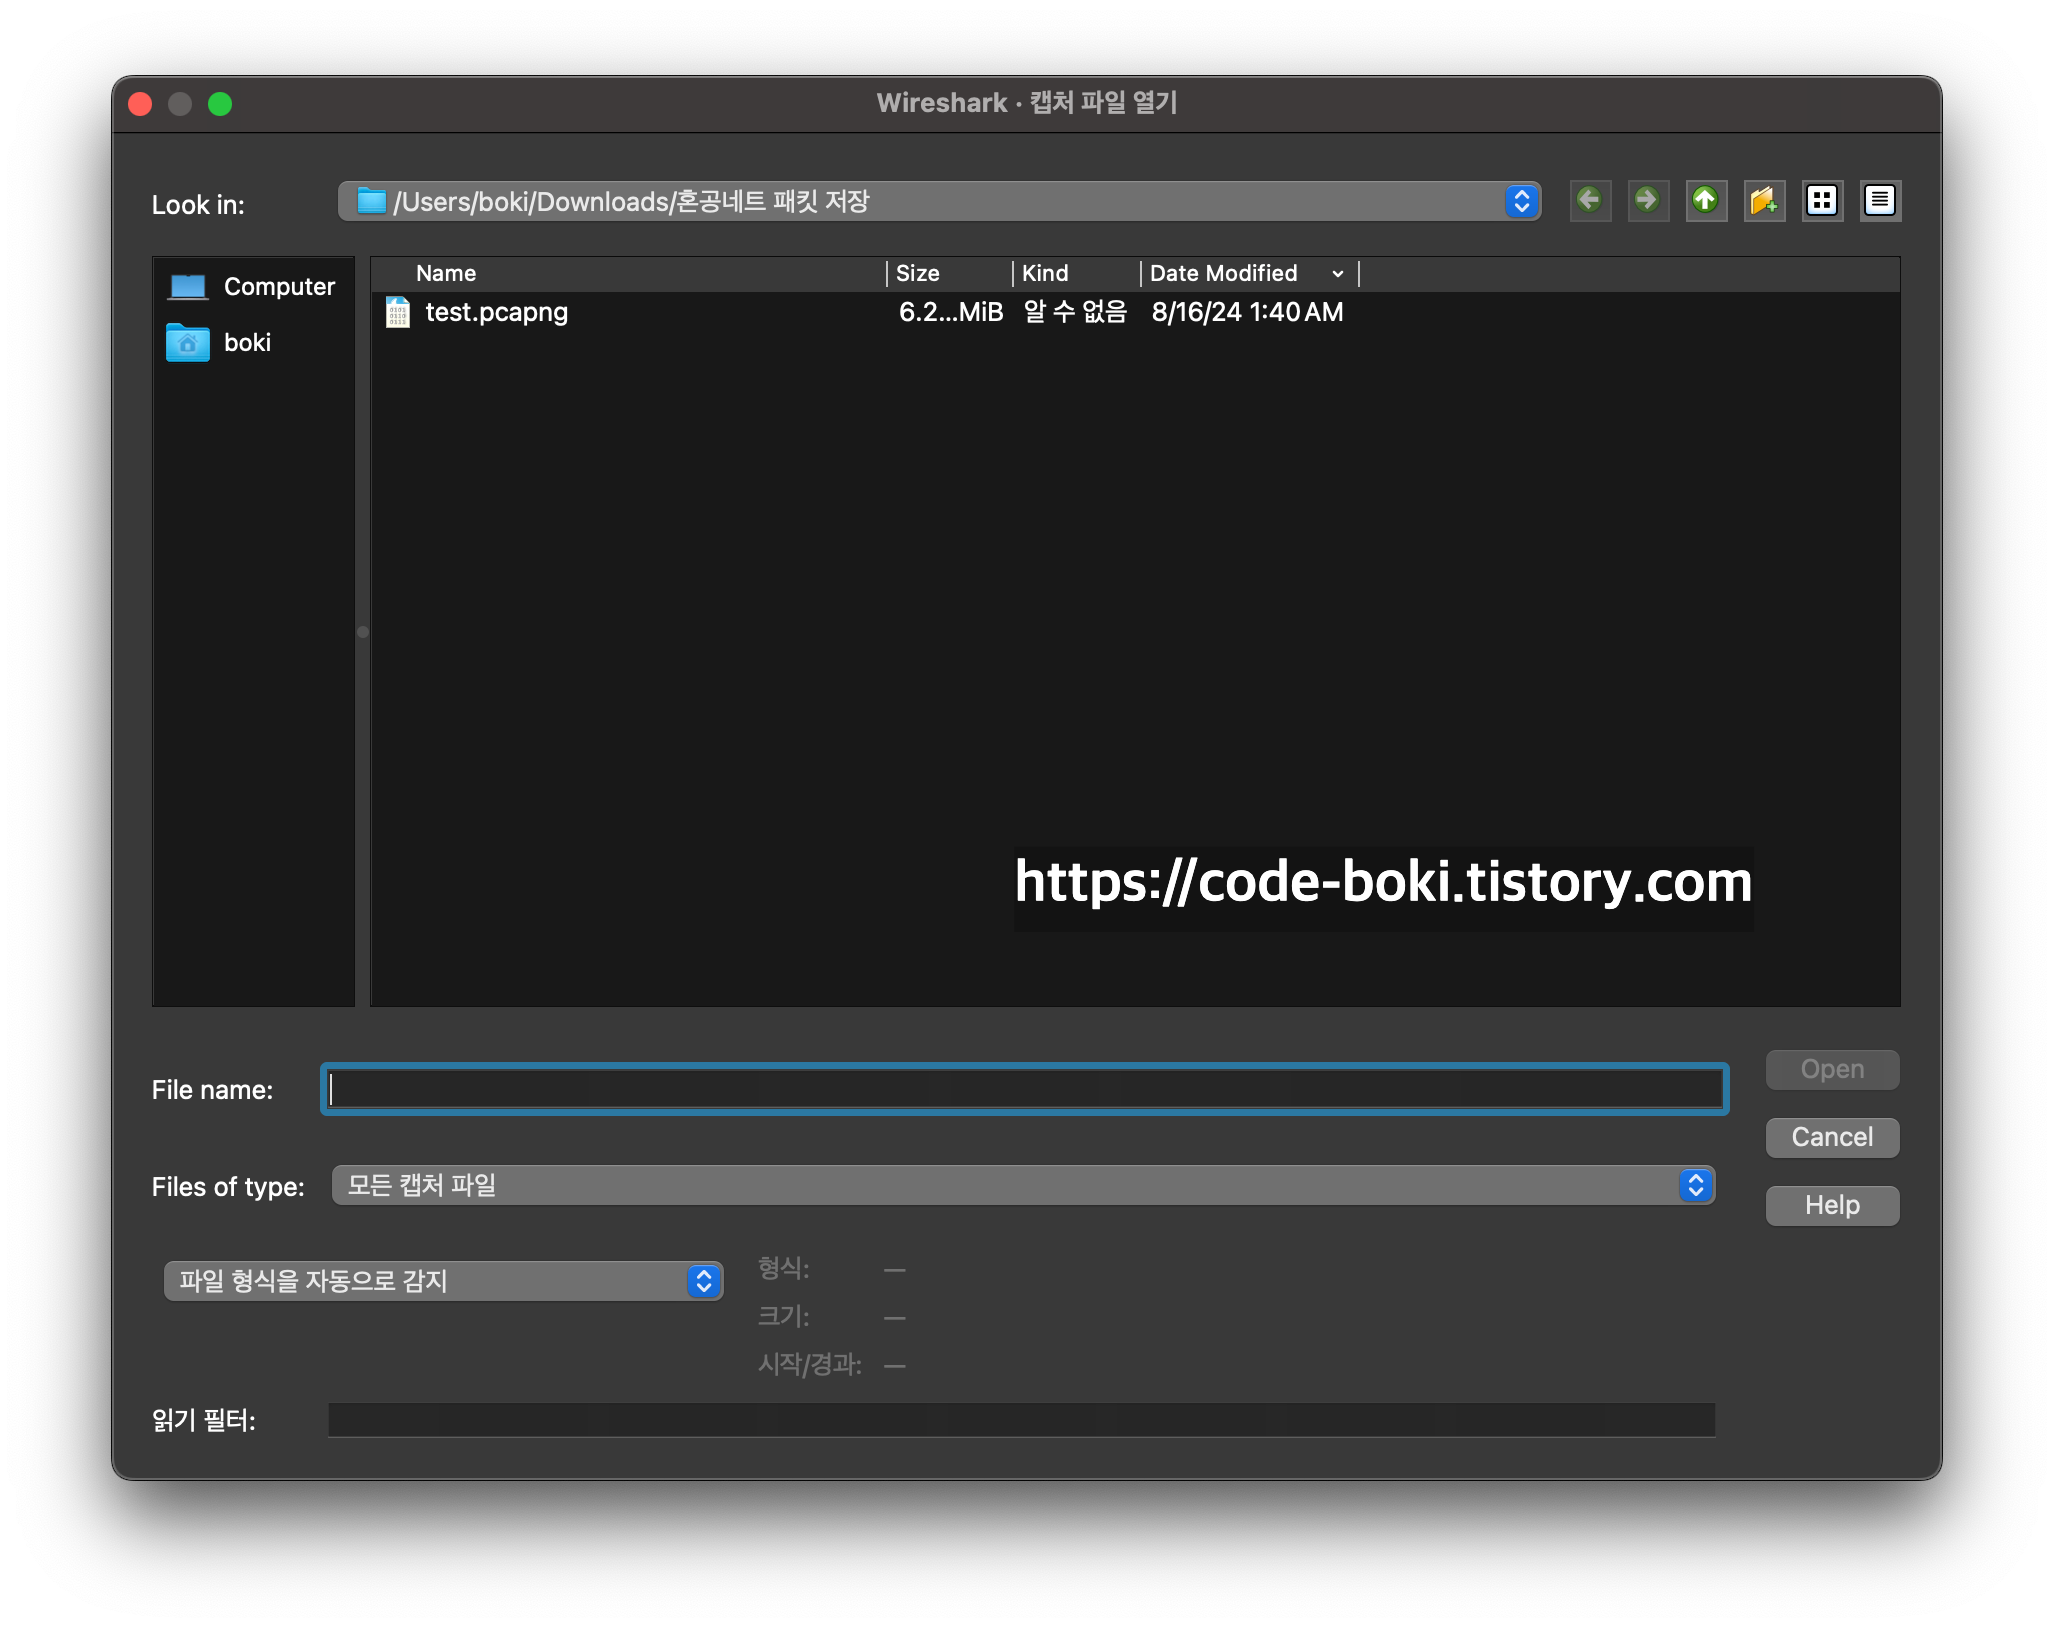Click the Cancel button
Image resolution: width=2054 pixels, height=1628 pixels.
[1831, 1137]
